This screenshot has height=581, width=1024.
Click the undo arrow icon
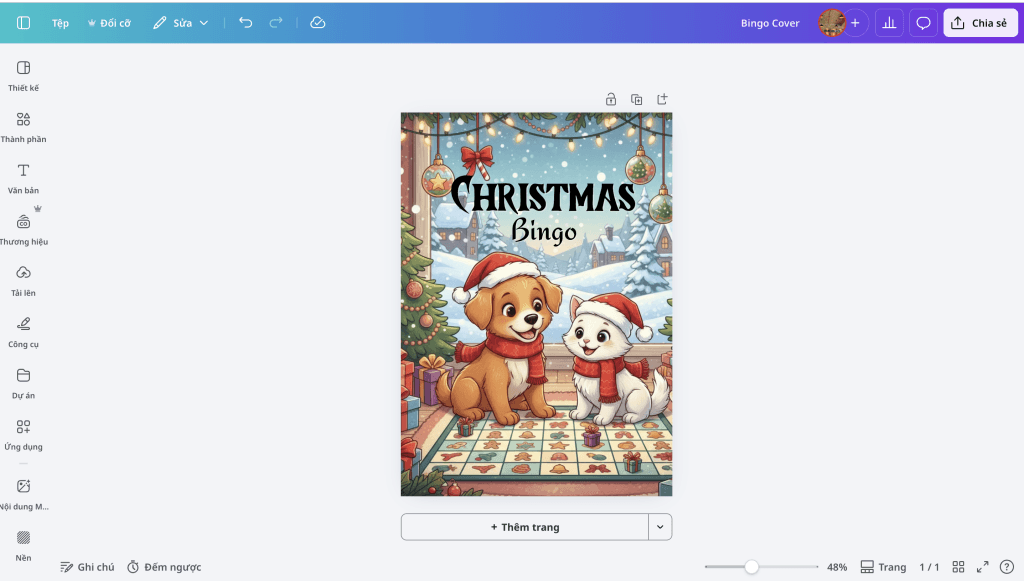246,23
